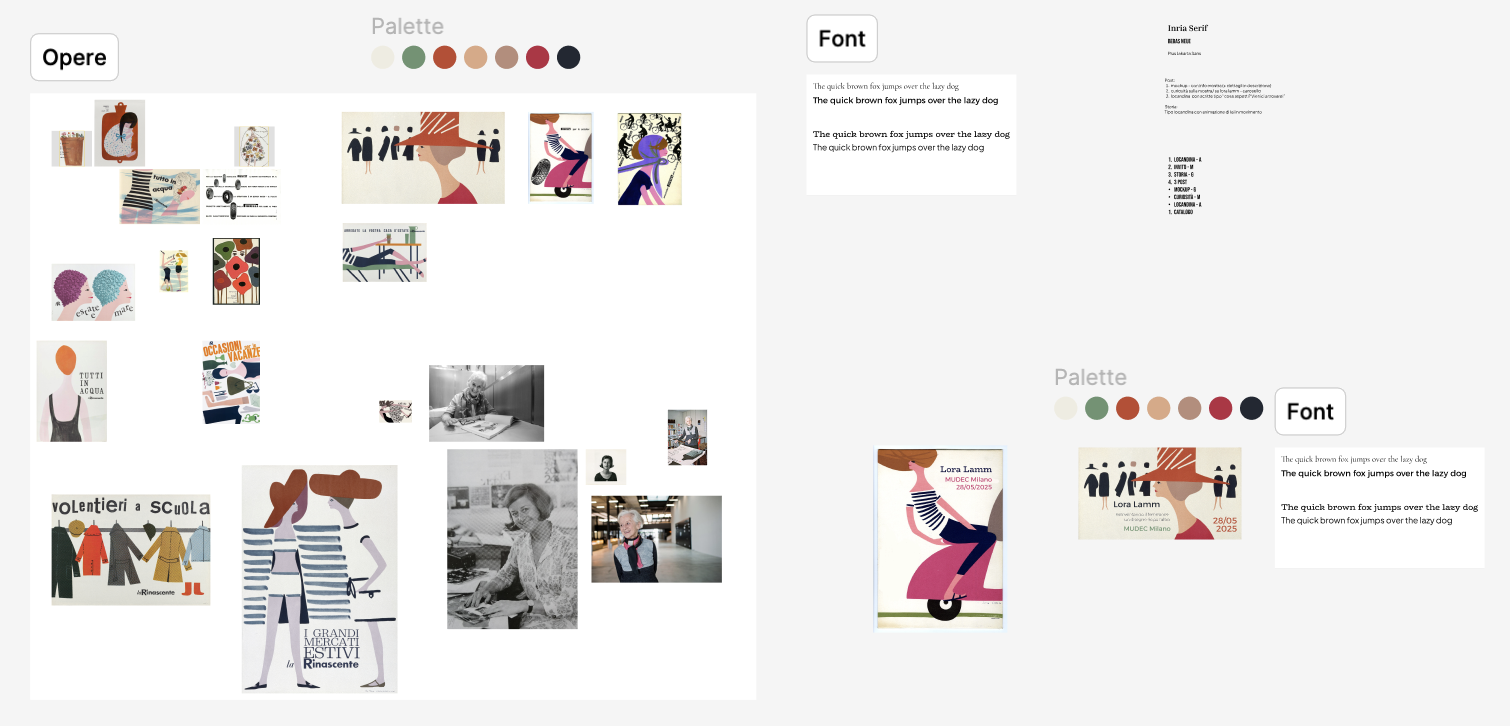Select the 'Volentieri a scuola' coat rack poster

pyautogui.click(x=131, y=549)
